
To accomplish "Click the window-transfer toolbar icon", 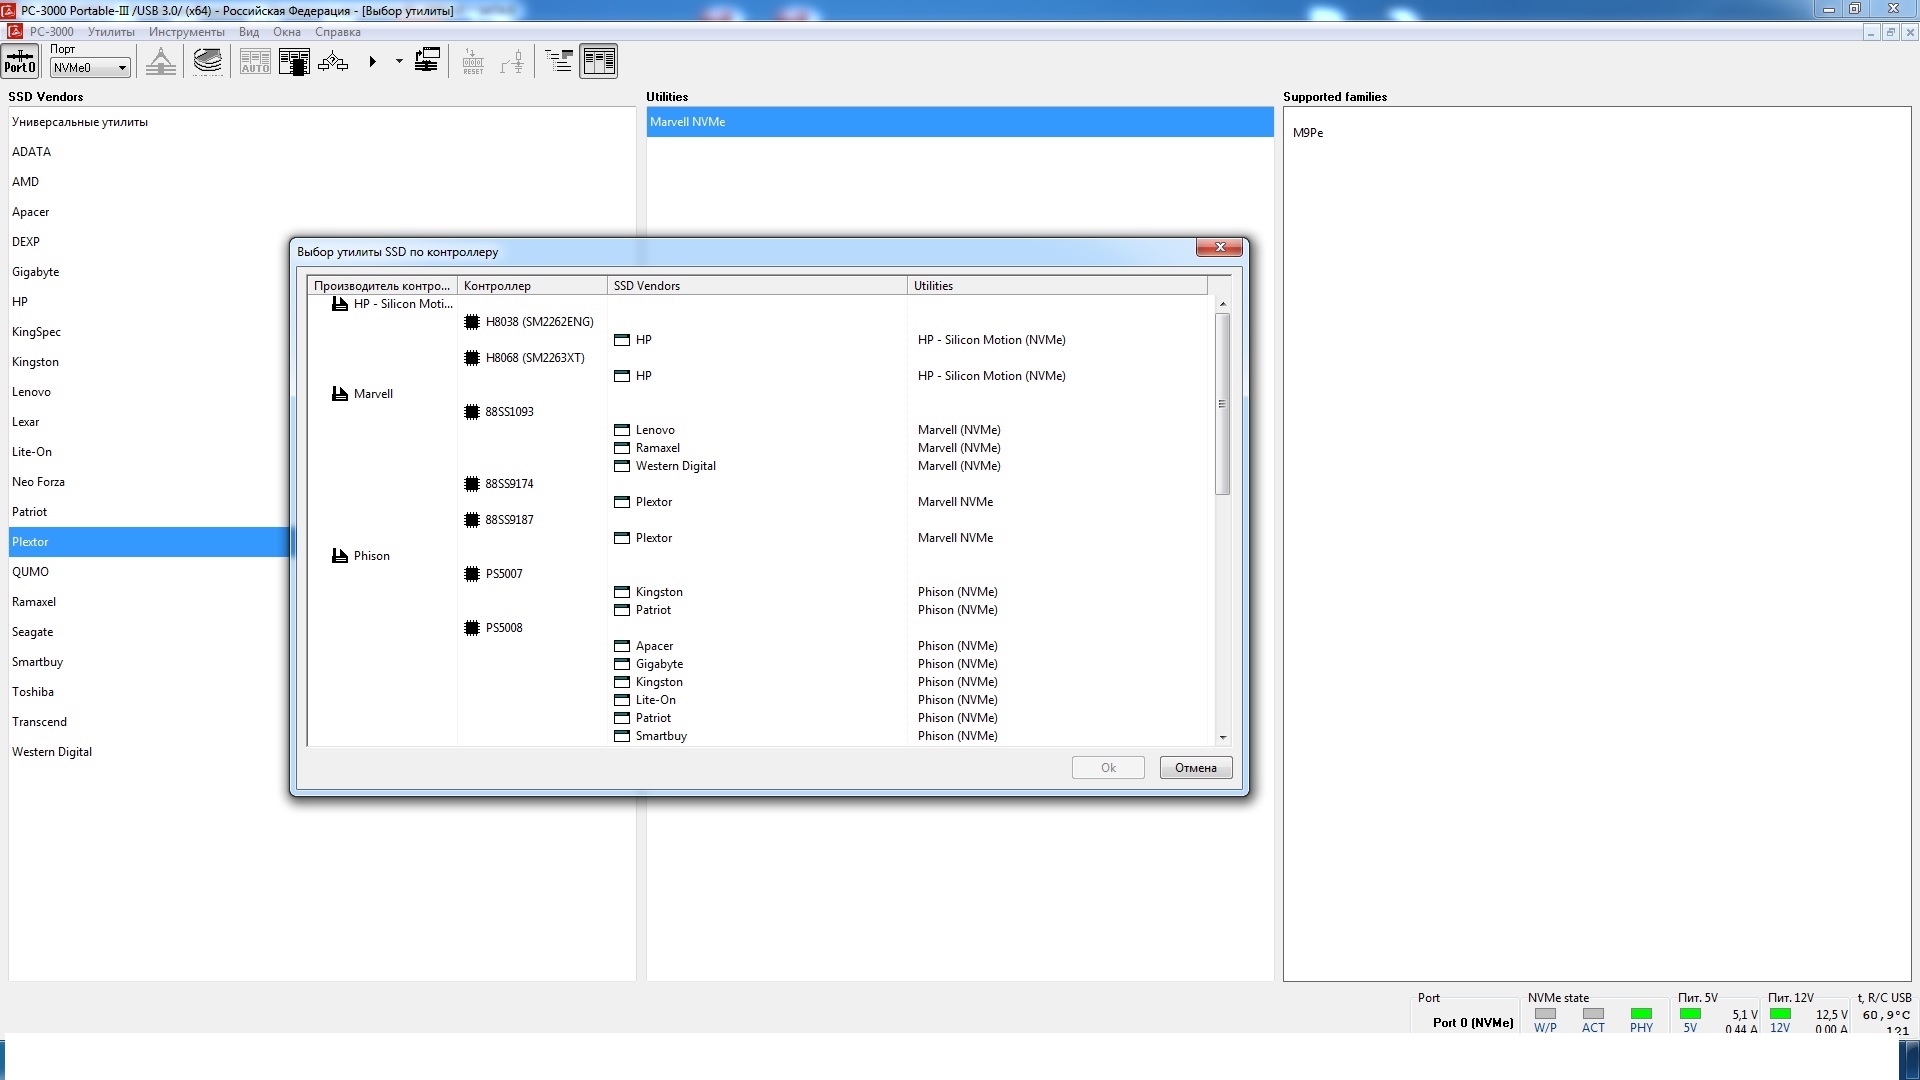I will click(x=427, y=61).
